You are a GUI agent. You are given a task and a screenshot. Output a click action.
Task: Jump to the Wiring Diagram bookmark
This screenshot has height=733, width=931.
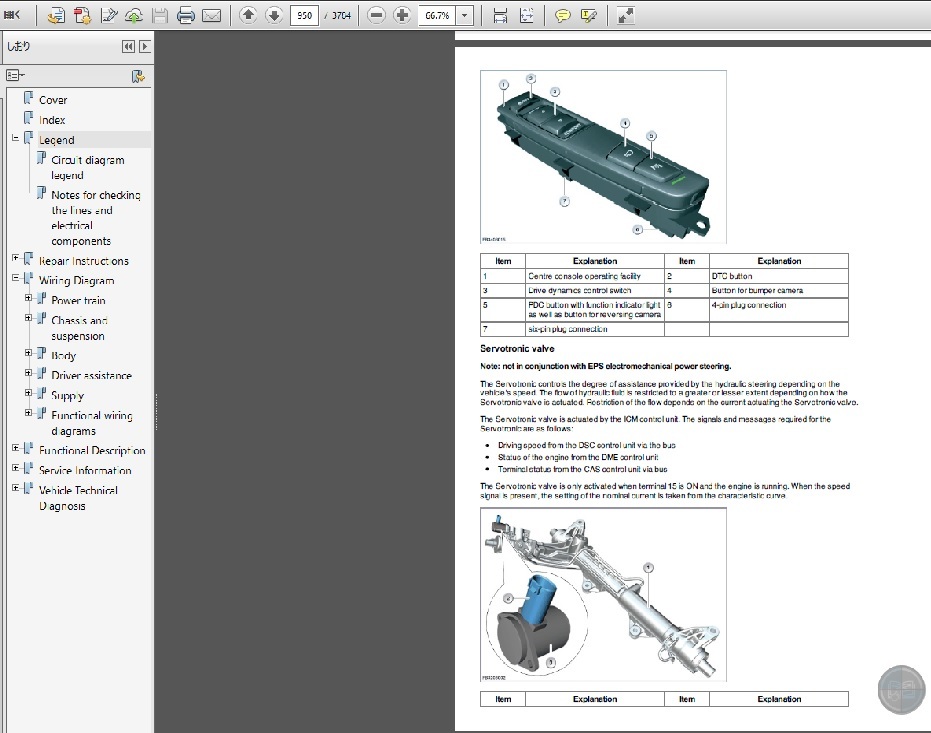[77, 281]
